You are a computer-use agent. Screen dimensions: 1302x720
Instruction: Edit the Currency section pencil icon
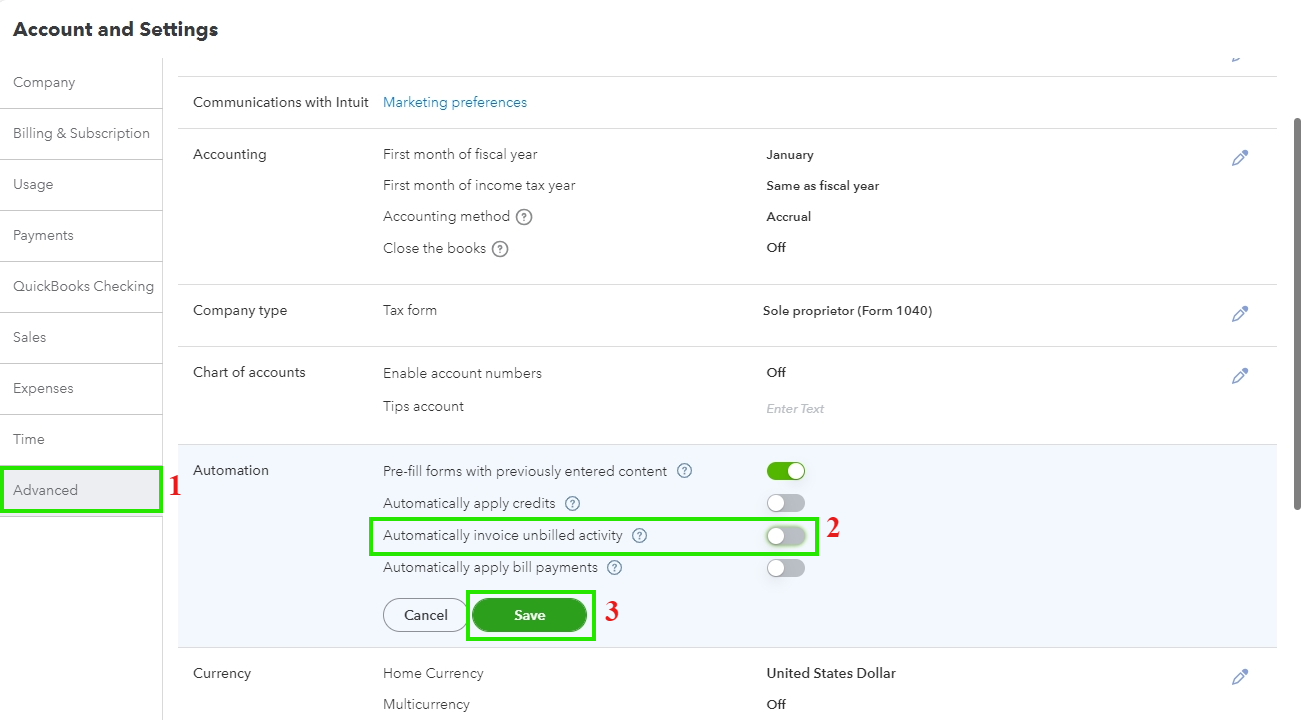tap(1240, 676)
